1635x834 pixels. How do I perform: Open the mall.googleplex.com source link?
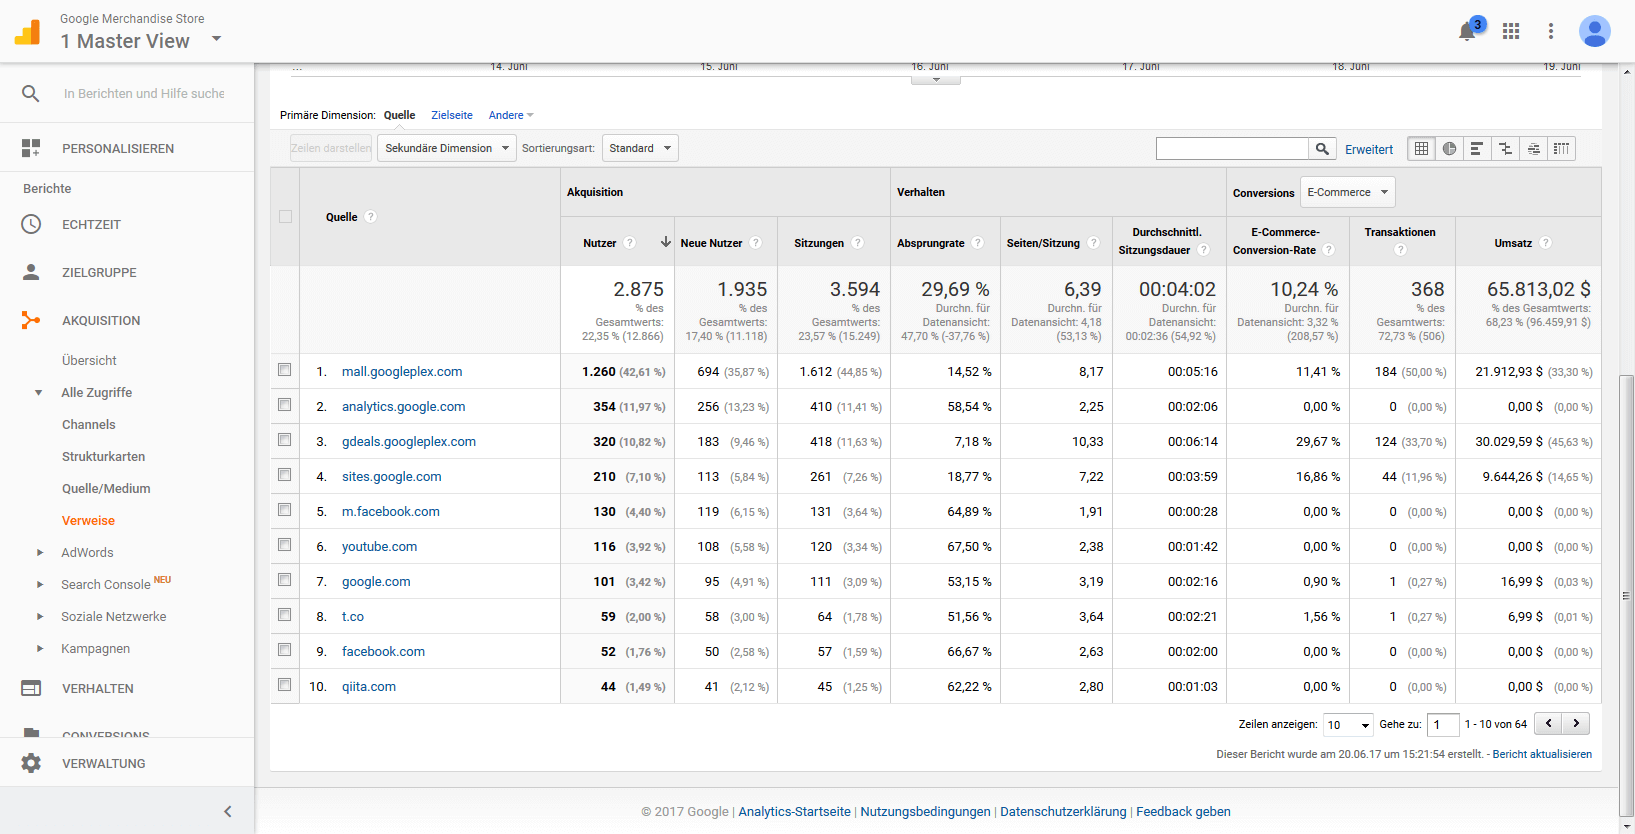pyautogui.click(x=402, y=371)
